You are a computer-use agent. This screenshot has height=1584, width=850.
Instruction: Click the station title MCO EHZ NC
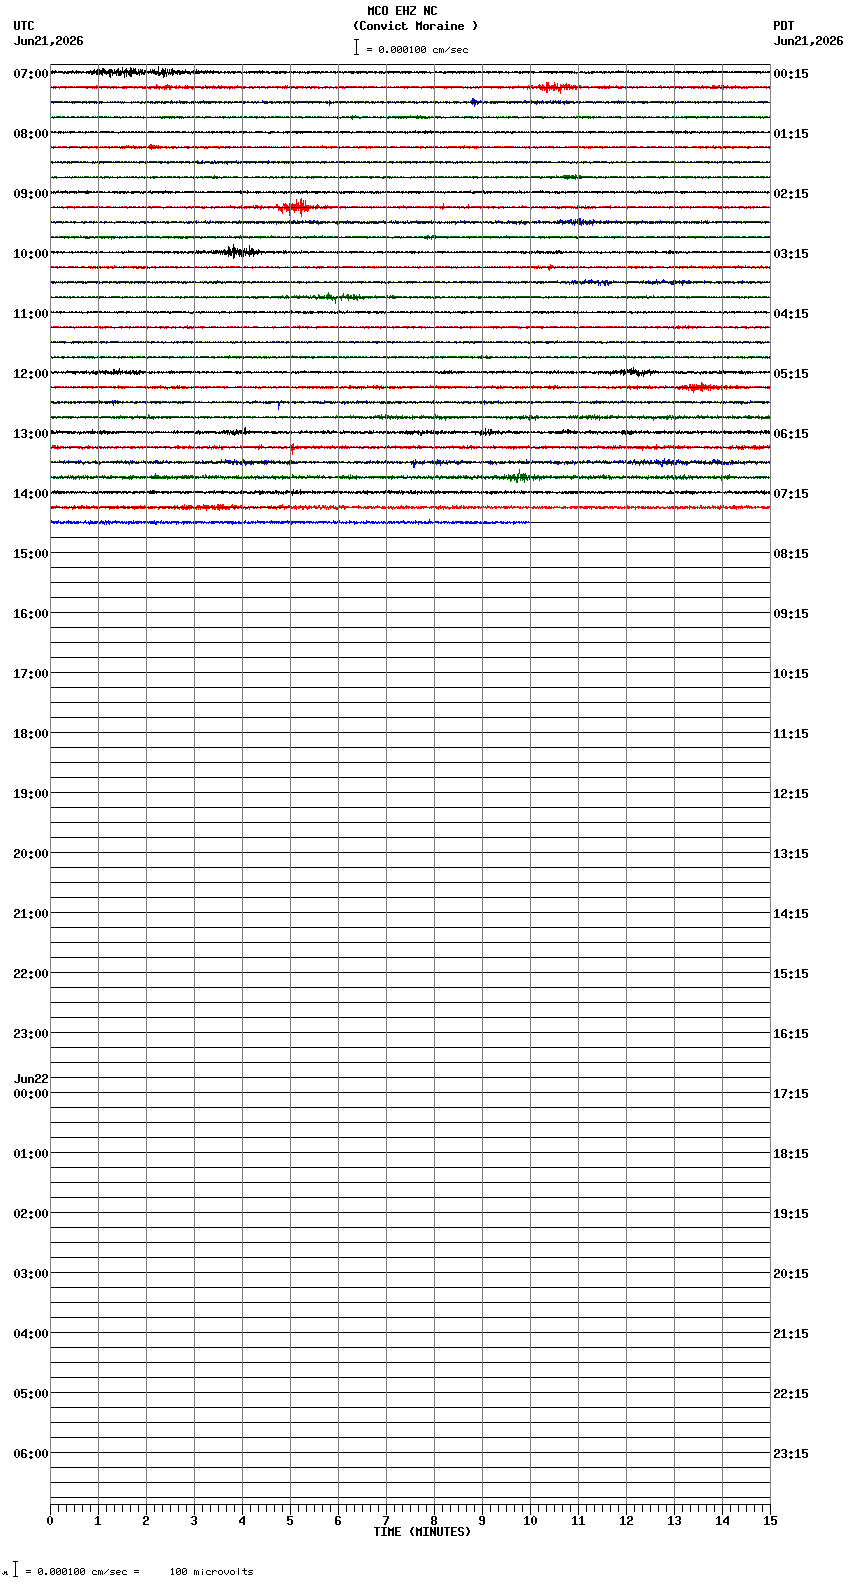(x=402, y=11)
